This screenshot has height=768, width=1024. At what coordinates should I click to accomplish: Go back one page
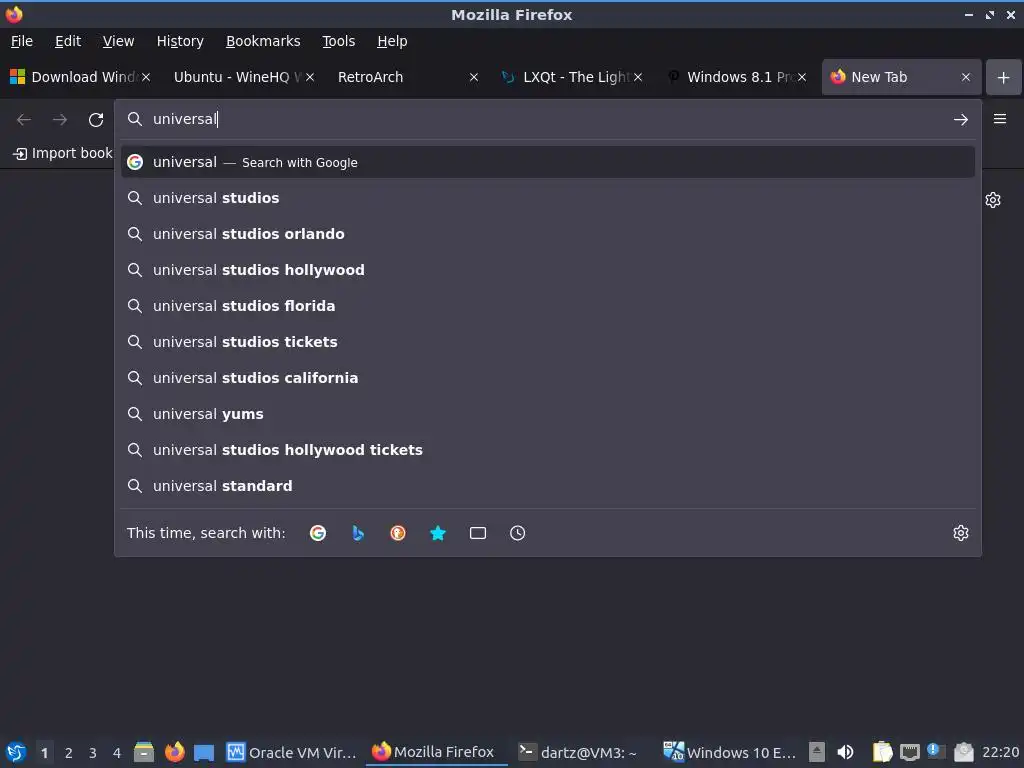pyautogui.click(x=24, y=120)
